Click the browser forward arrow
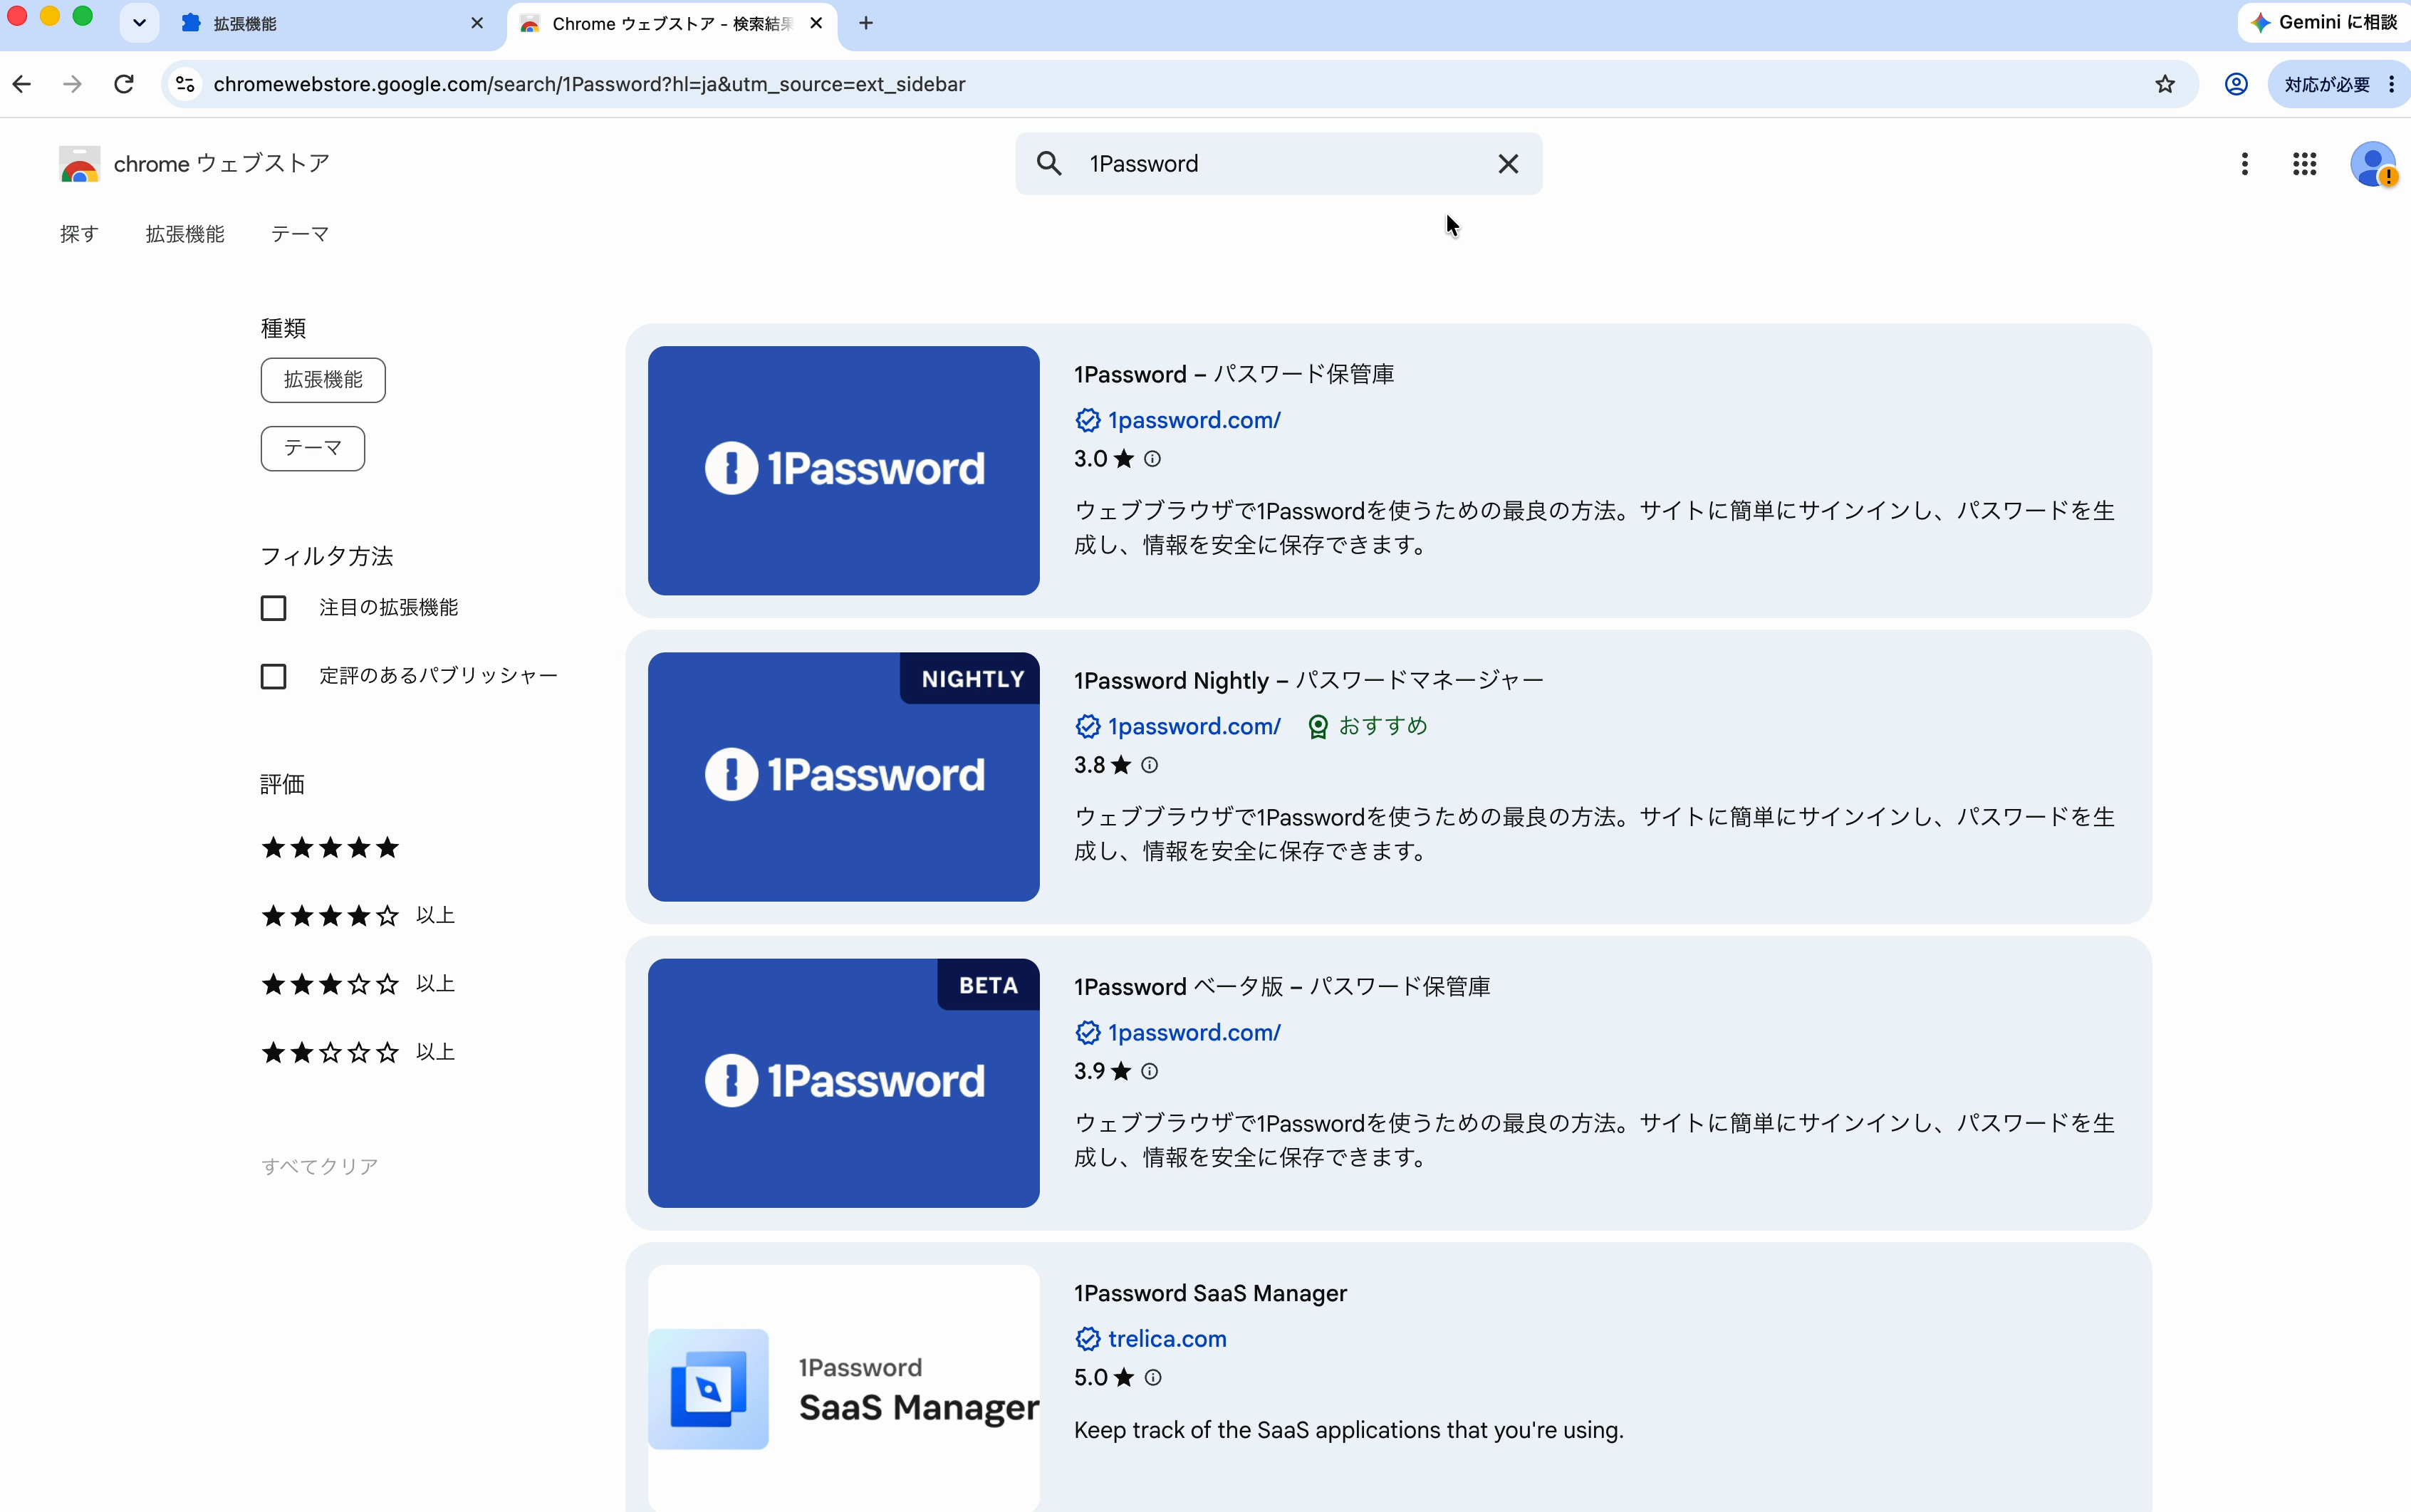The width and height of the screenshot is (2411, 1512). tap(72, 84)
